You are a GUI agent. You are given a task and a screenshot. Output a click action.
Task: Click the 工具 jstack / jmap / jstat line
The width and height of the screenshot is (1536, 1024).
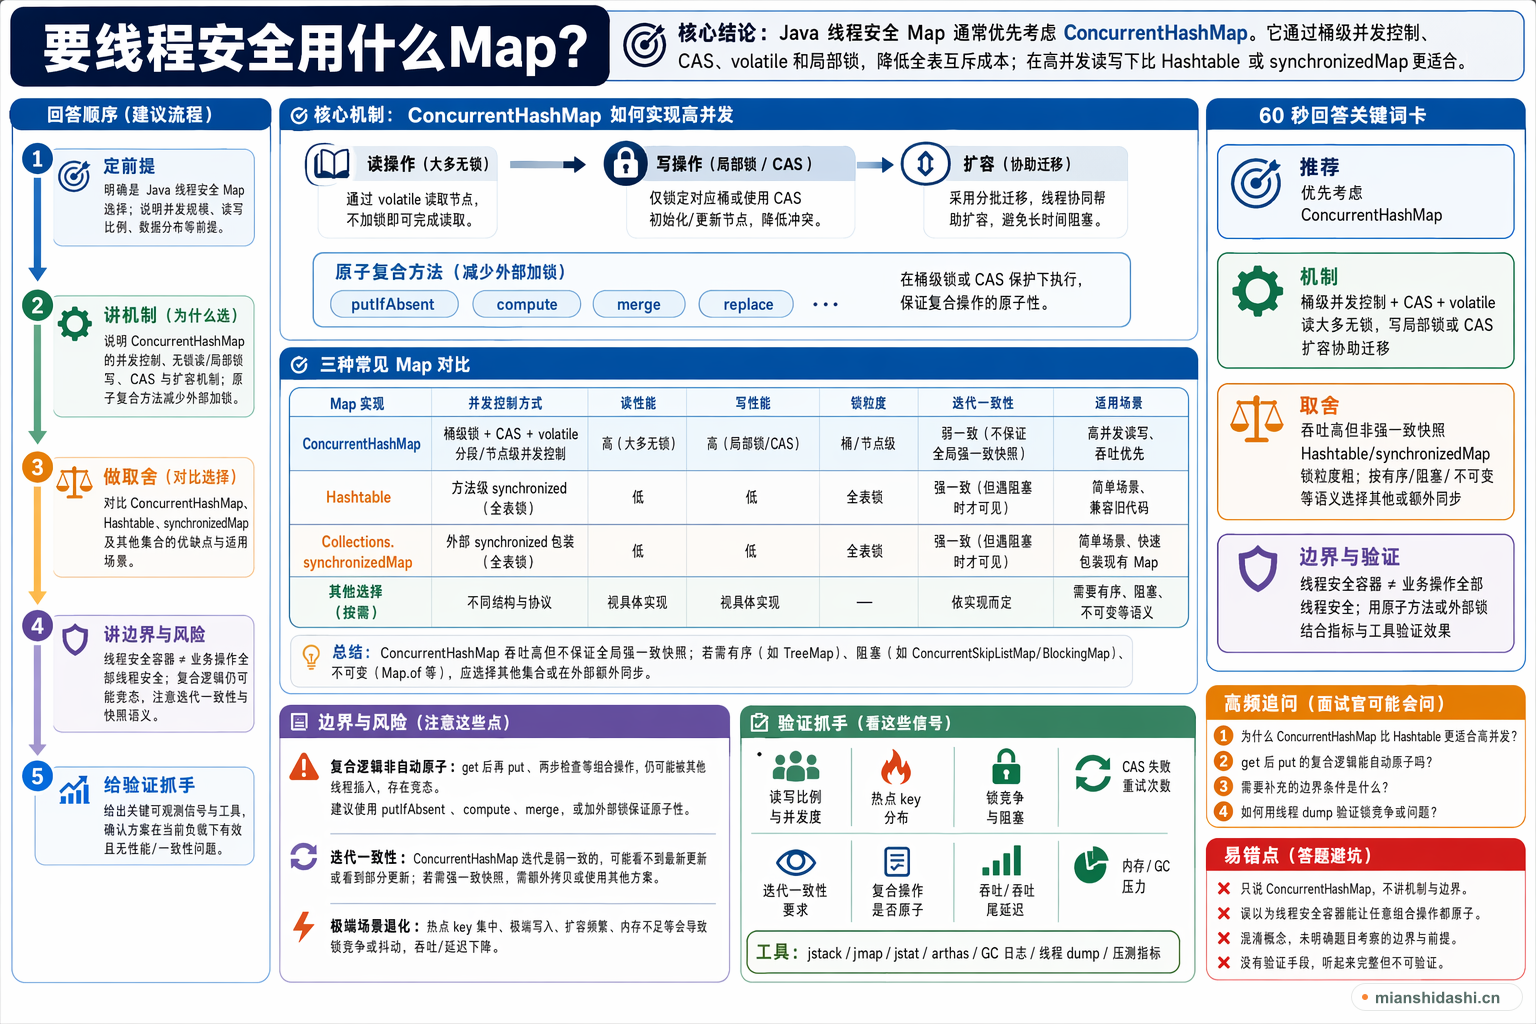[x=963, y=952]
